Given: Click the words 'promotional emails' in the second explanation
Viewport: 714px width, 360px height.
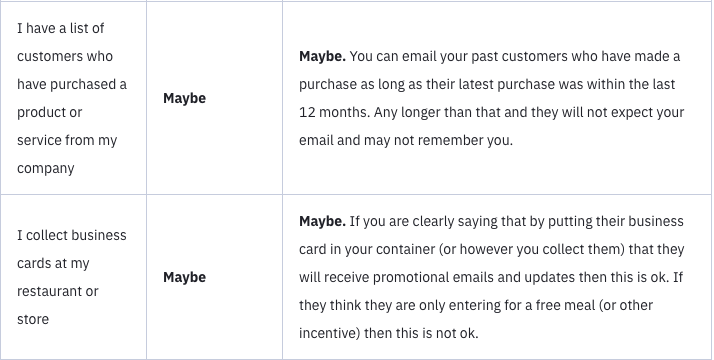Looking at the screenshot, I should pos(433,277).
